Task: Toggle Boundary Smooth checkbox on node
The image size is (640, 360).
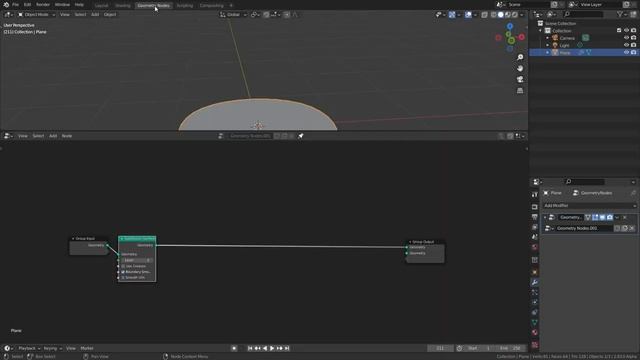Action: coord(123,272)
